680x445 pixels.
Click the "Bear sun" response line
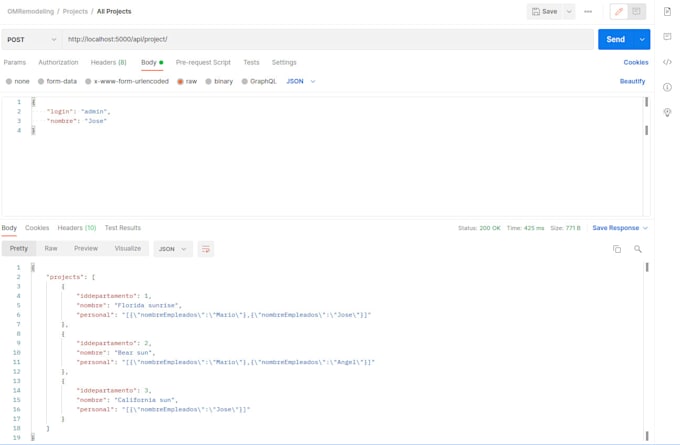point(115,353)
